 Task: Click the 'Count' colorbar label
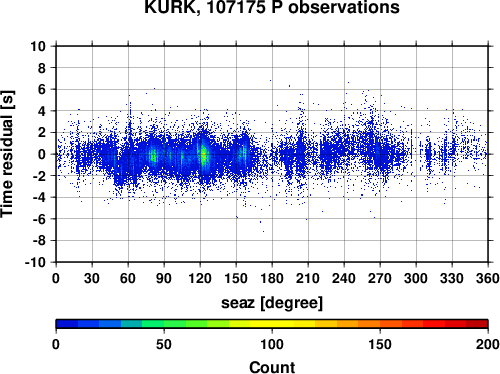(x=272, y=367)
